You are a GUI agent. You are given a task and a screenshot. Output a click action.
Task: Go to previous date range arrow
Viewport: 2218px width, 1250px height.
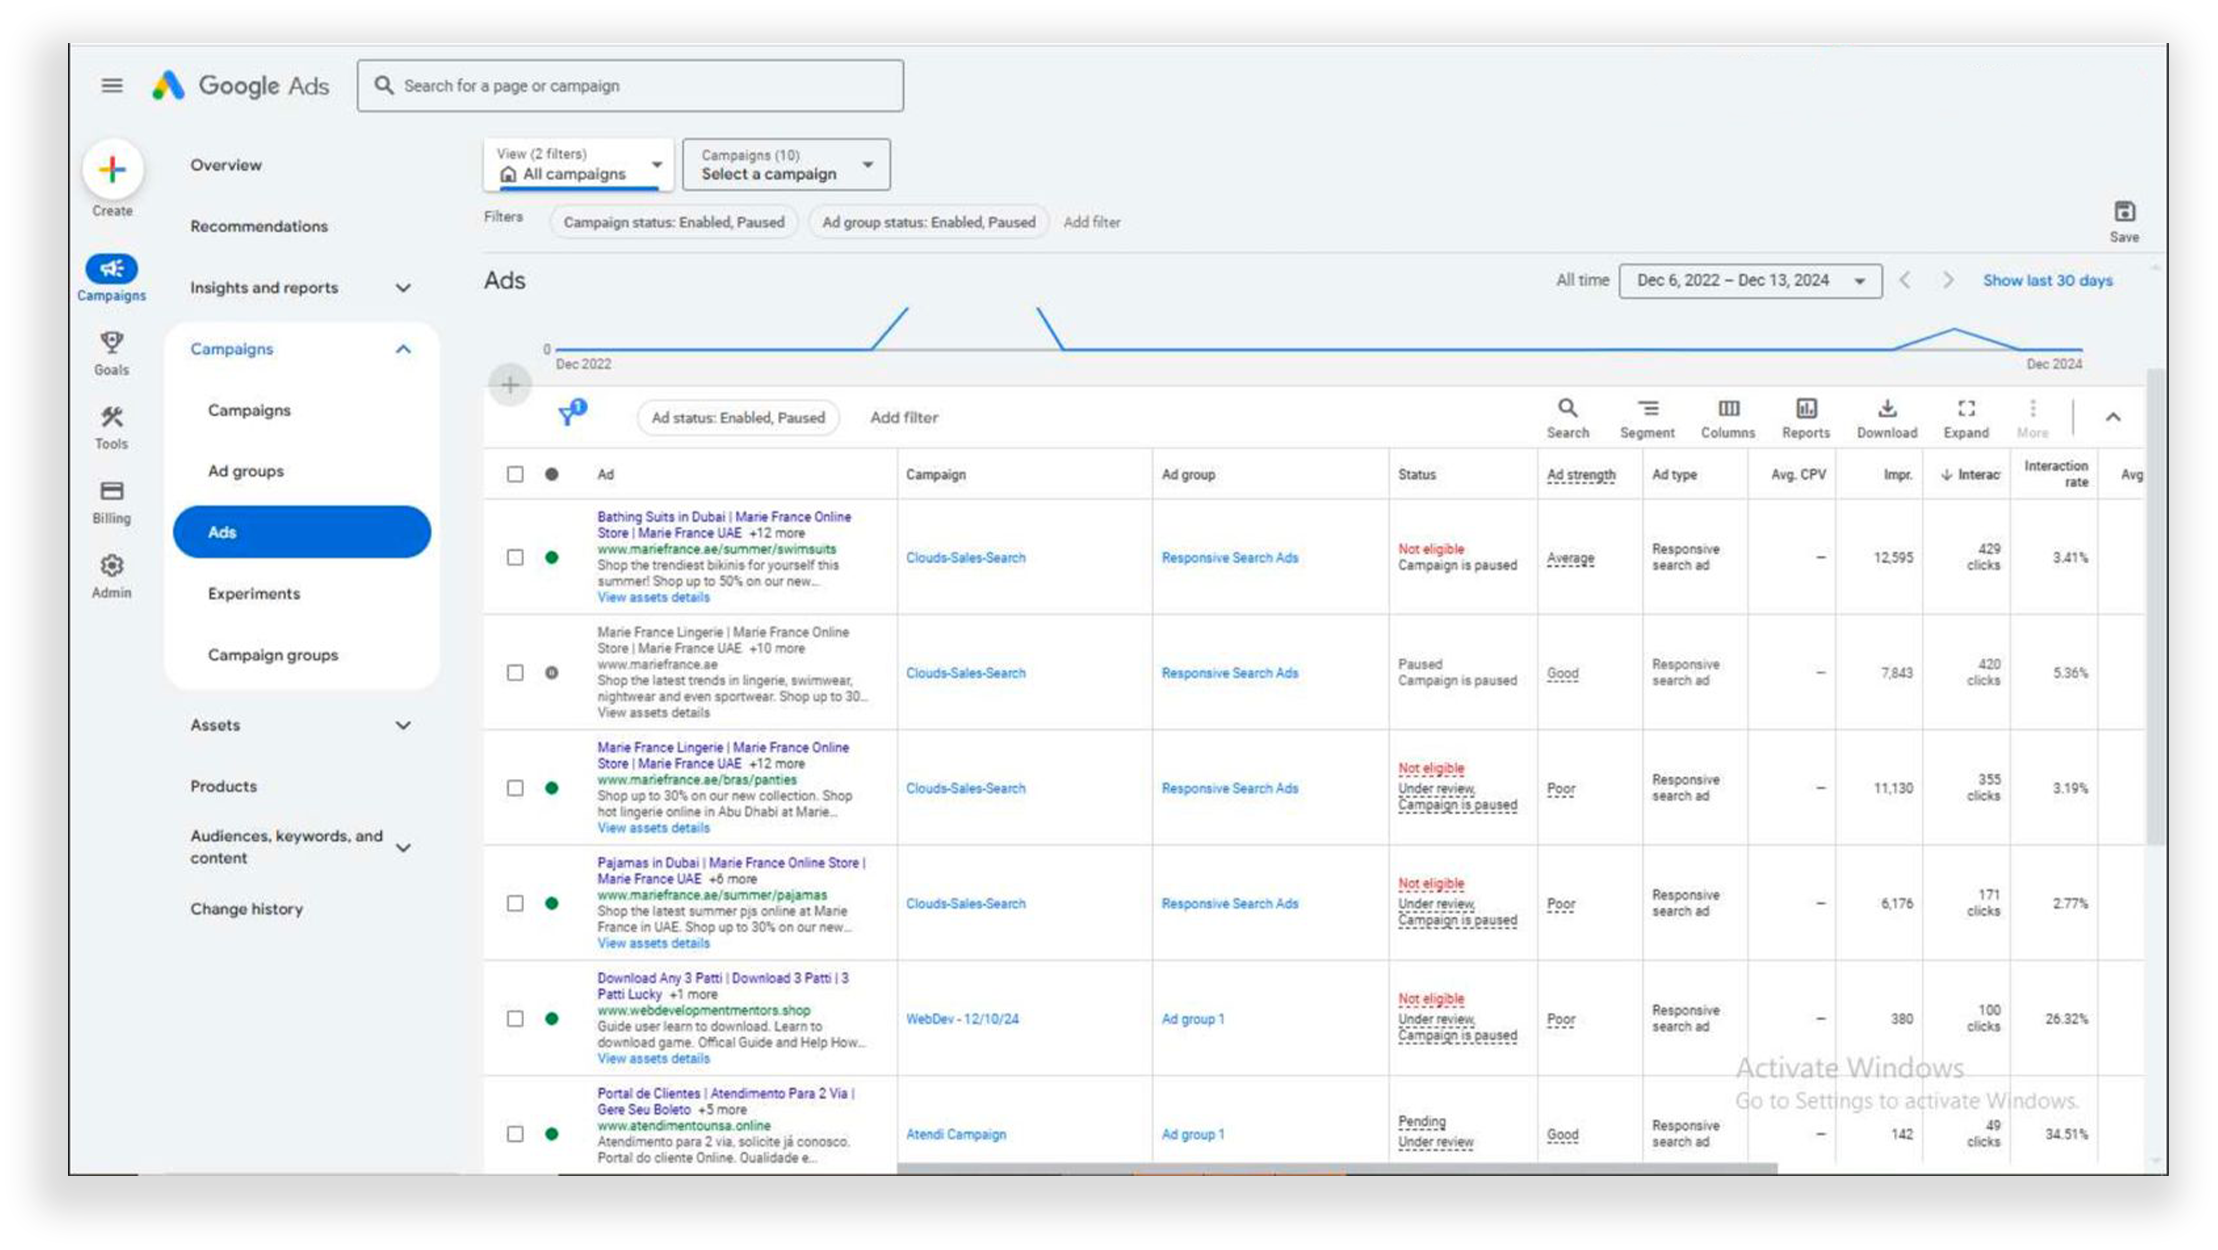click(1905, 280)
